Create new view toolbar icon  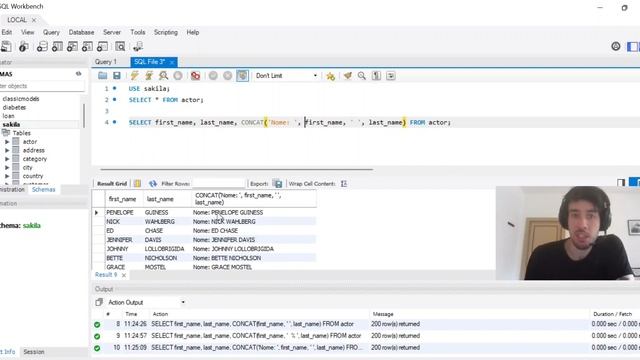point(72,47)
